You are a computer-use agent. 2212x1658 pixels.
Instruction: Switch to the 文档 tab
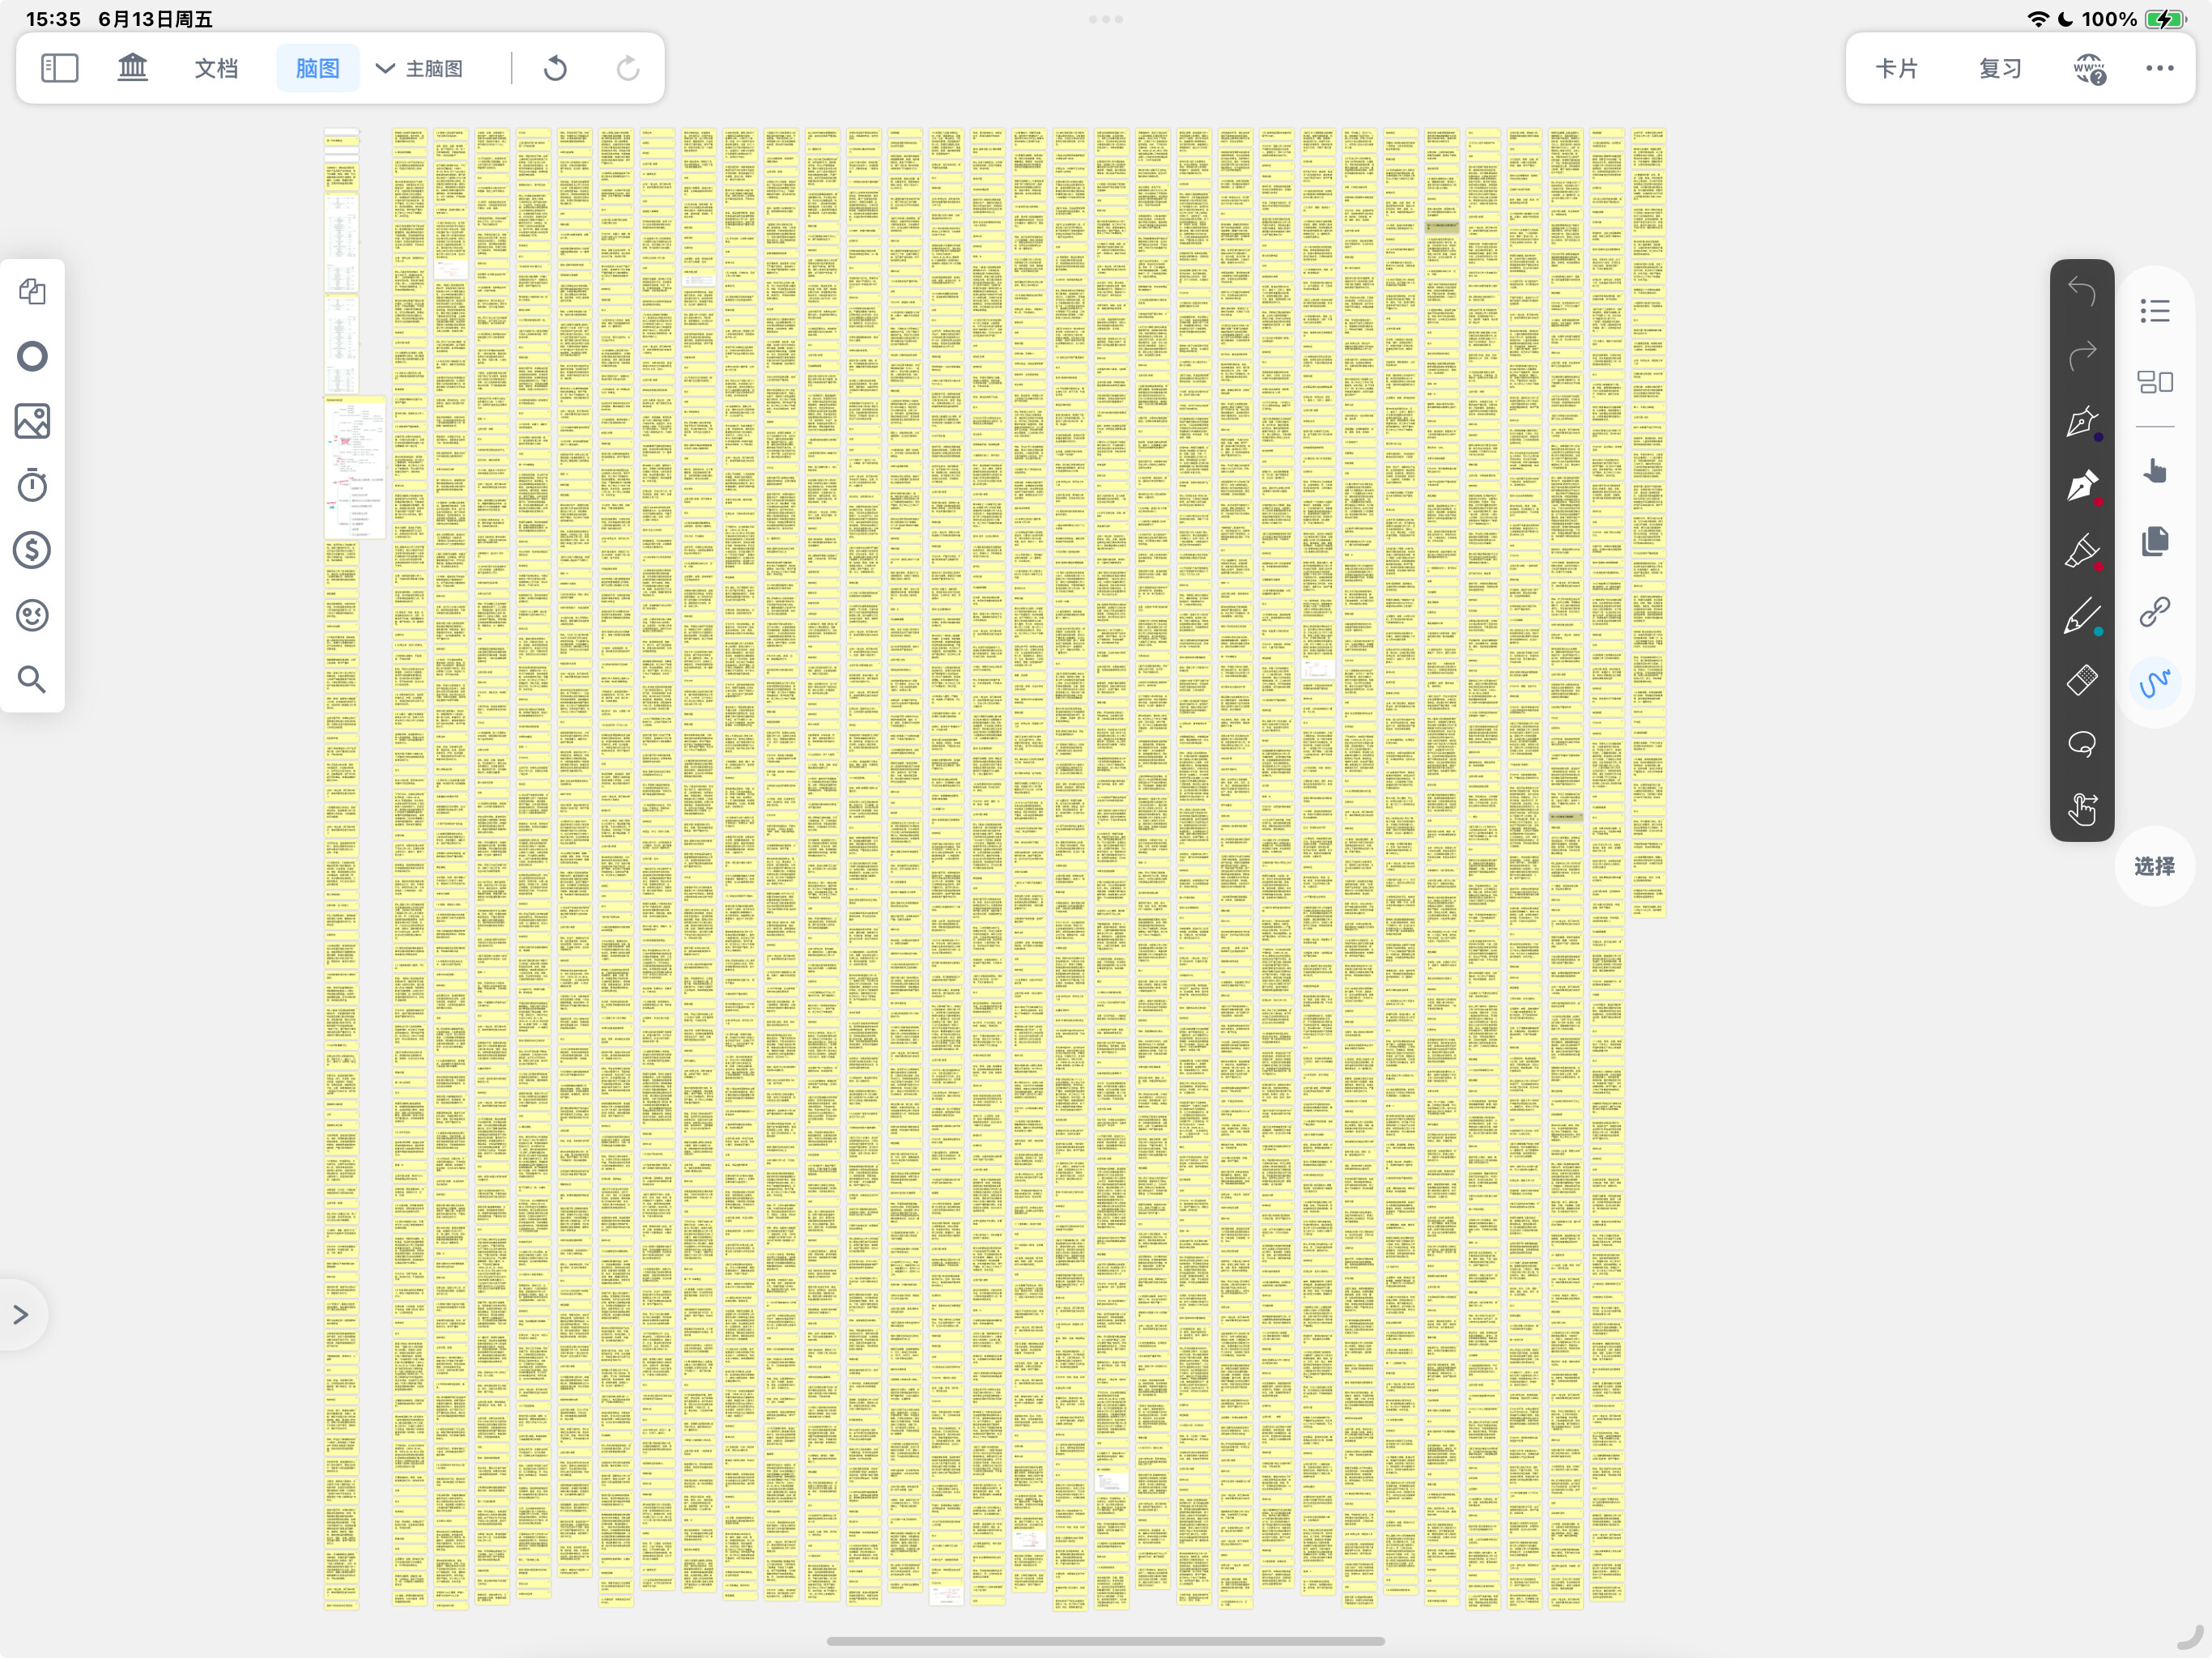tap(216, 68)
